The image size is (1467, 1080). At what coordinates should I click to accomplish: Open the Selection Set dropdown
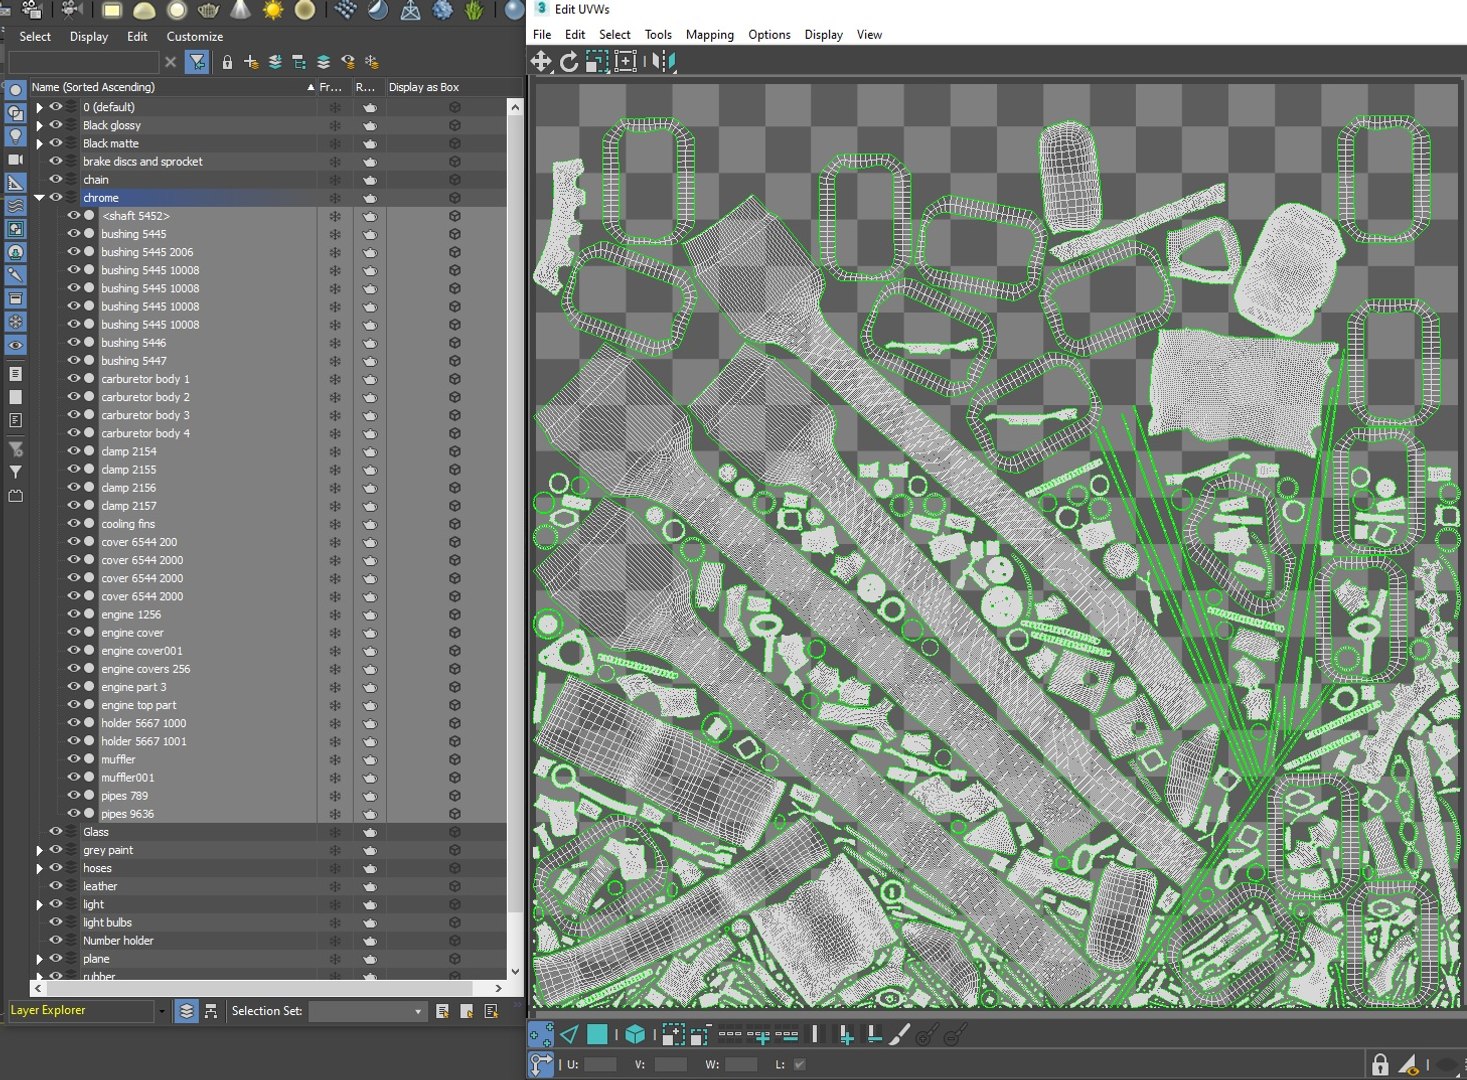[x=367, y=1011]
